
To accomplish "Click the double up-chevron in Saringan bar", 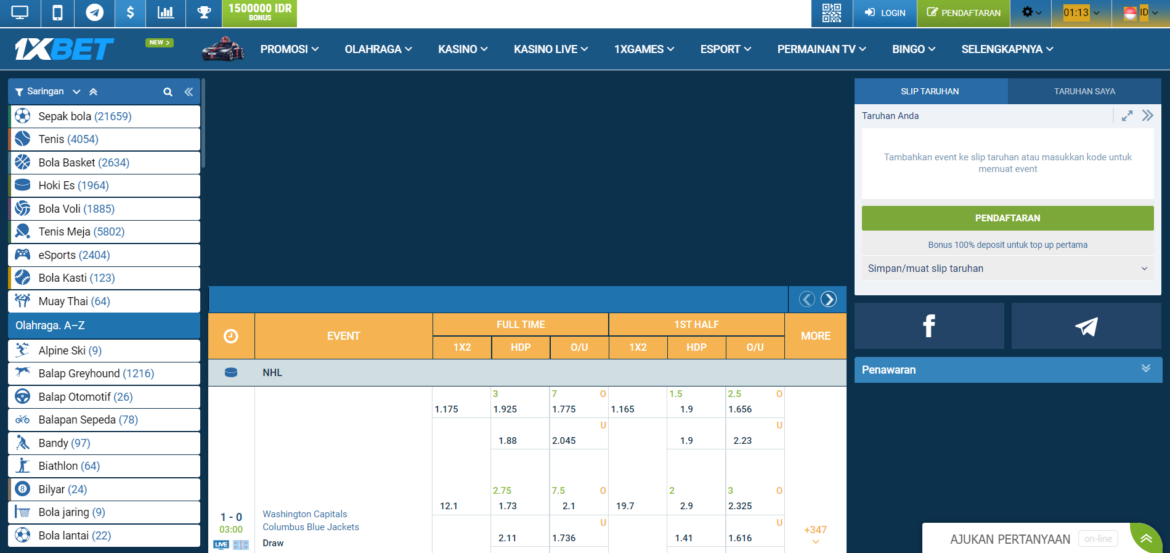I will pos(93,92).
